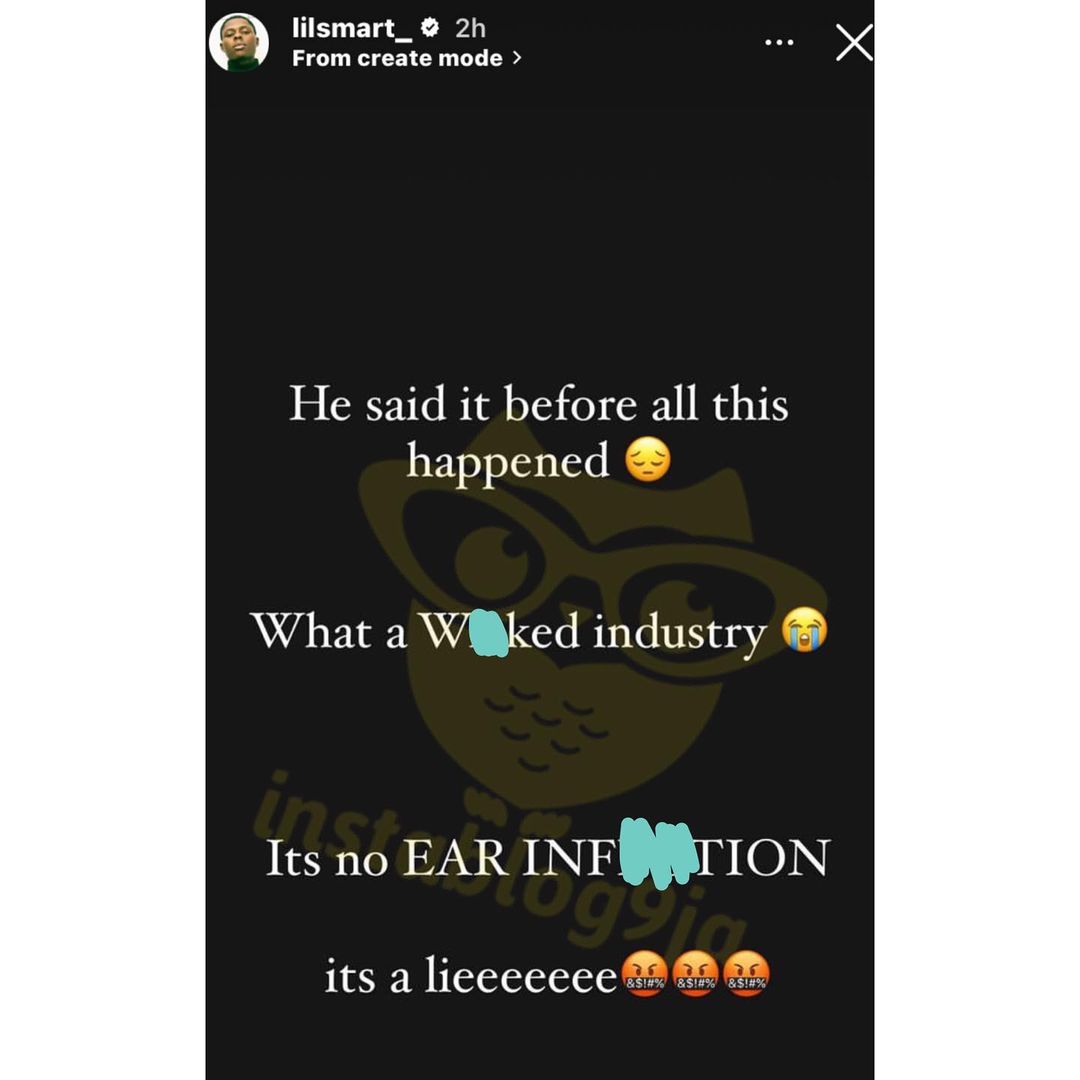Select the first angry cursing emoji
The width and height of the screenshot is (1080, 1080).
coord(644,974)
